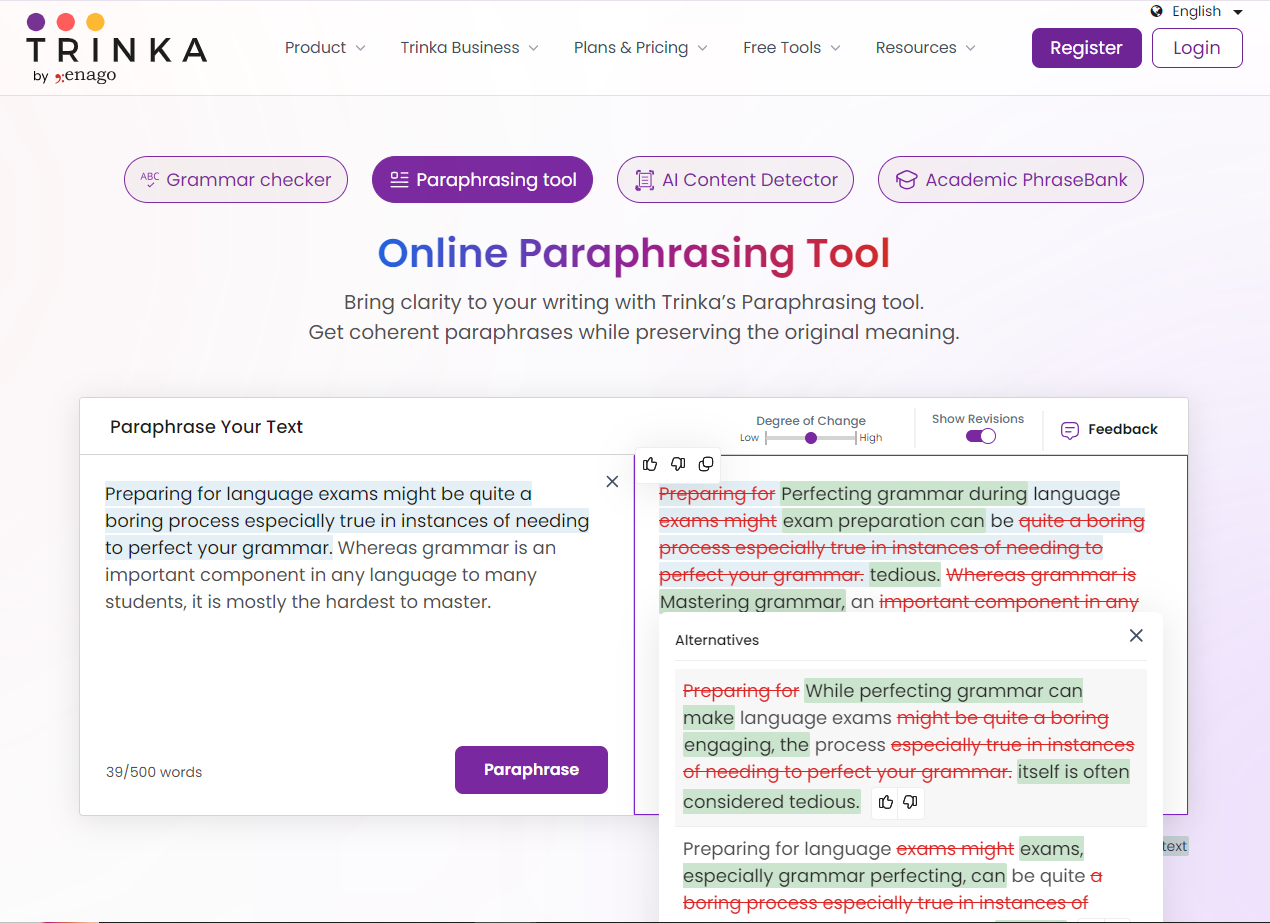This screenshot has height=923, width=1270.
Task: Switch to the Grammar checker tab
Action: coord(236,180)
